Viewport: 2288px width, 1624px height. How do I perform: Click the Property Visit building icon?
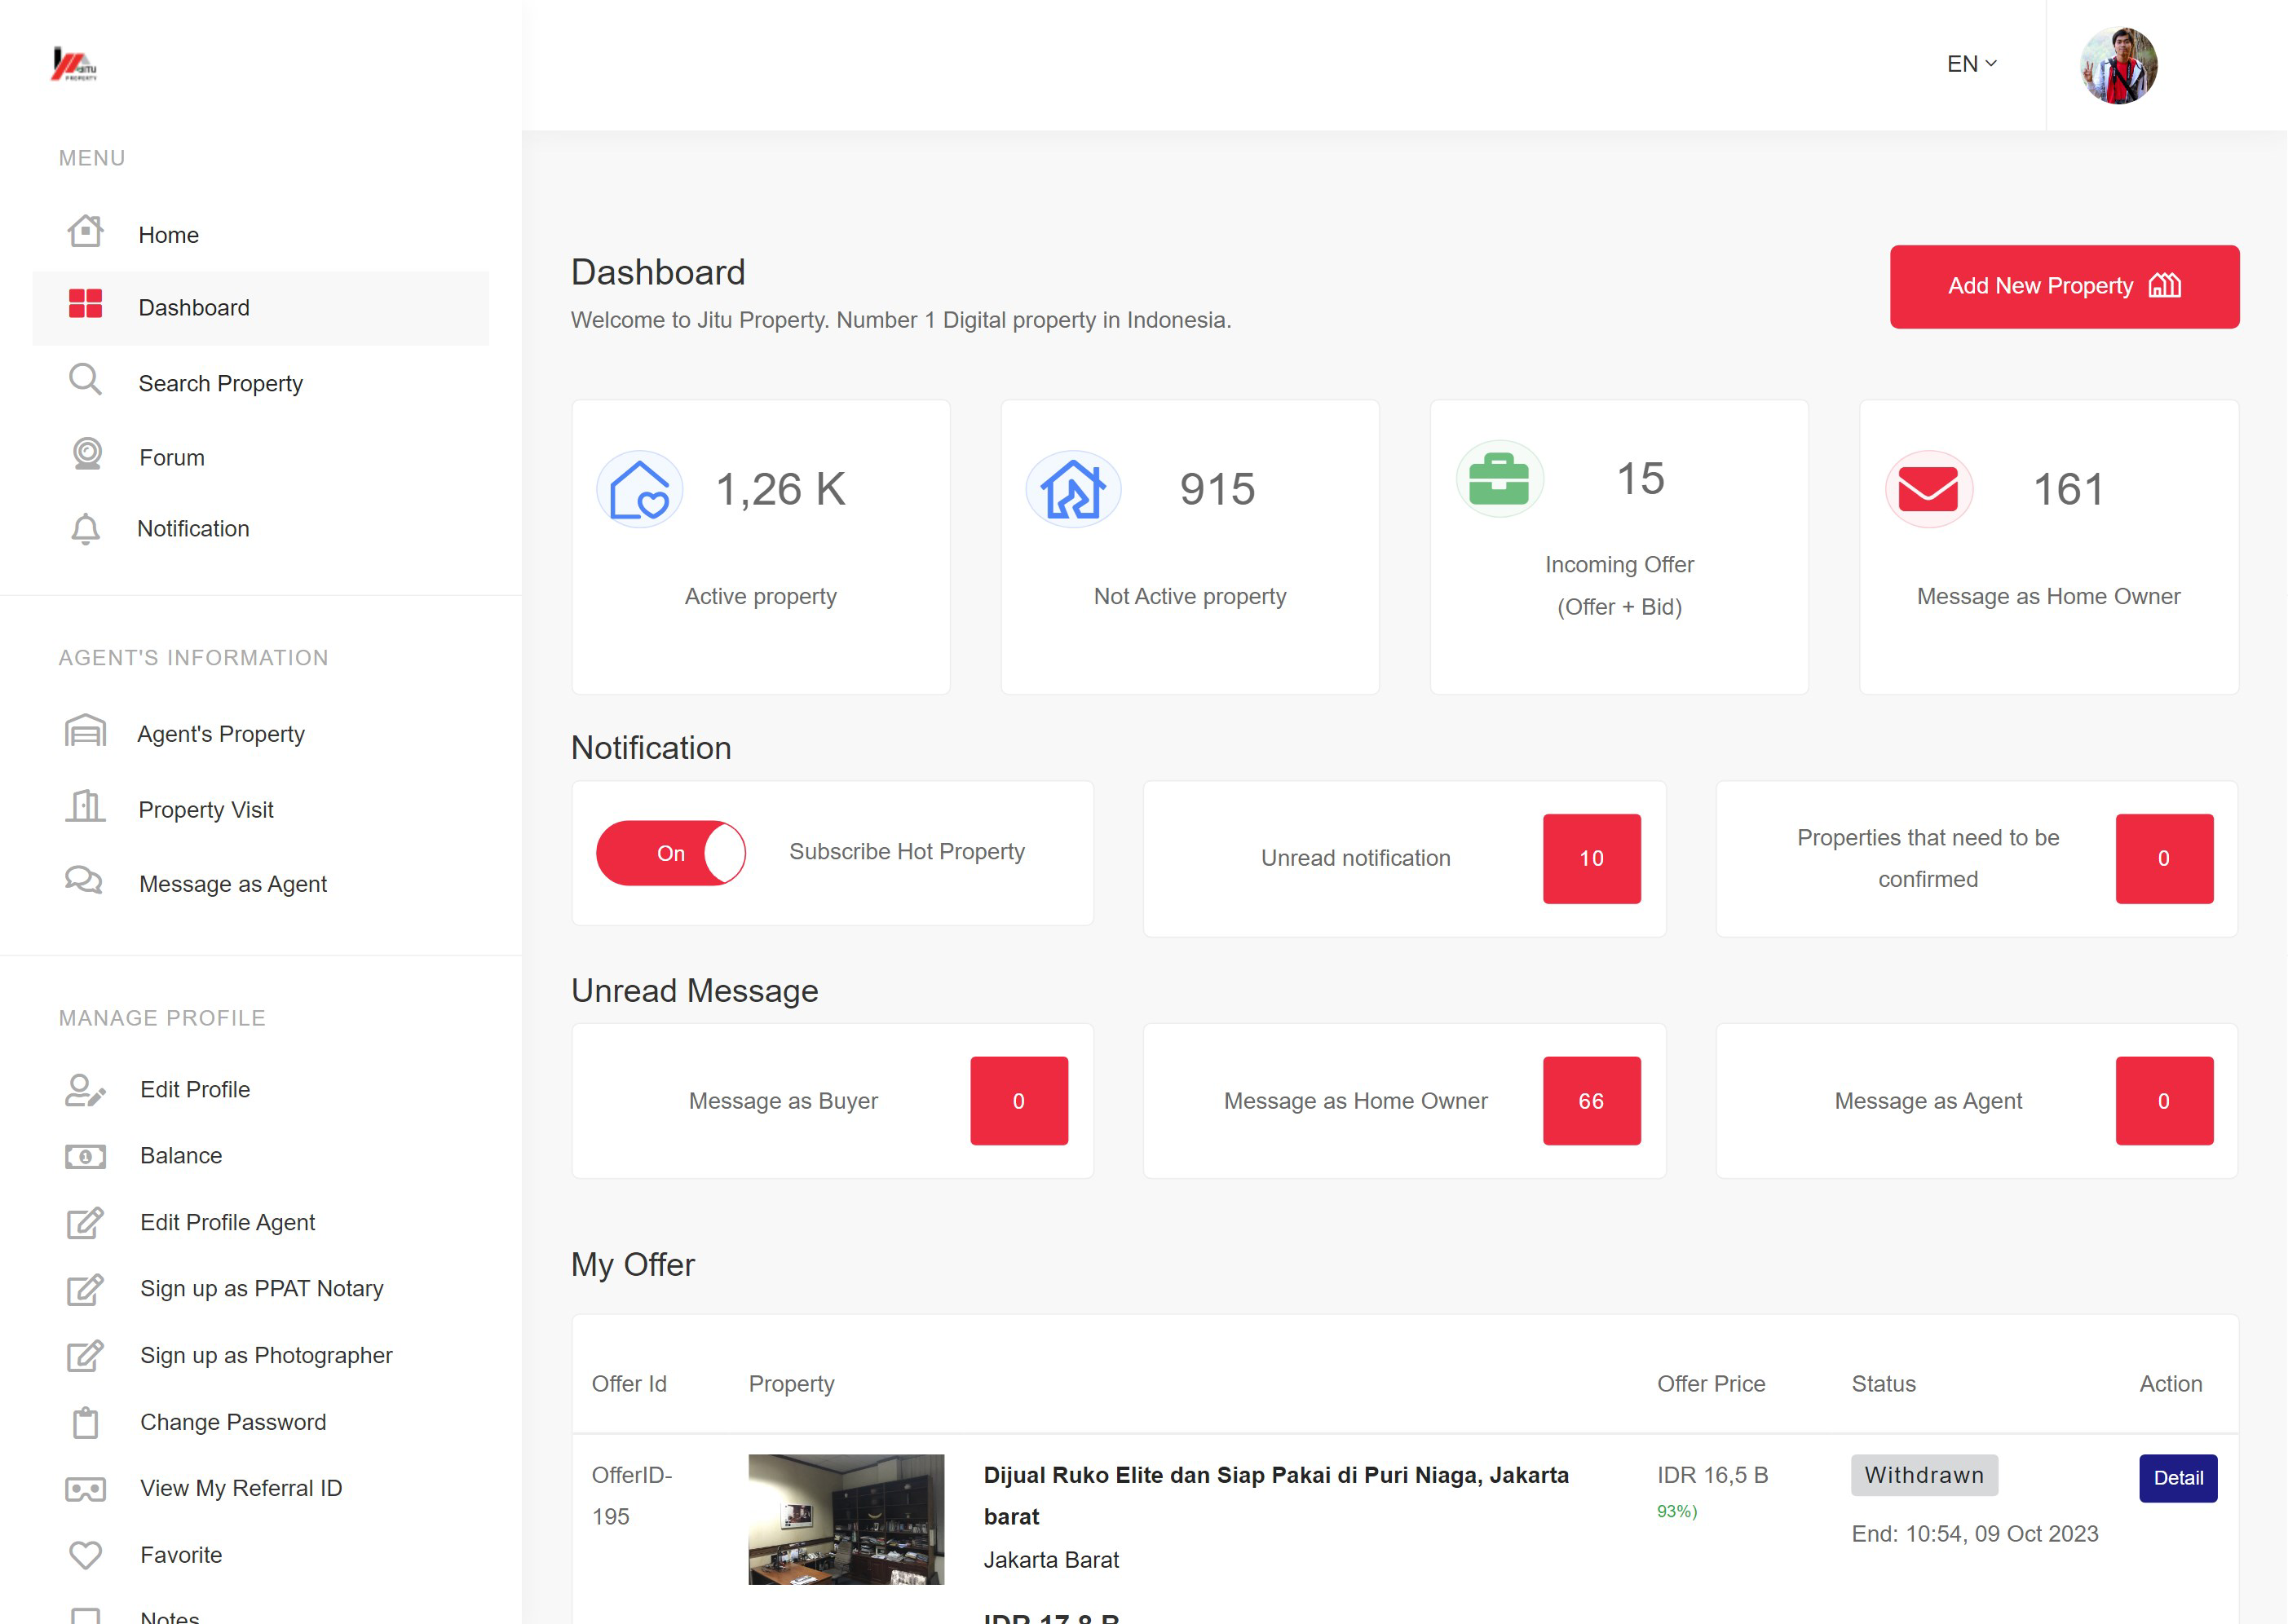pyautogui.click(x=85, y=806)
